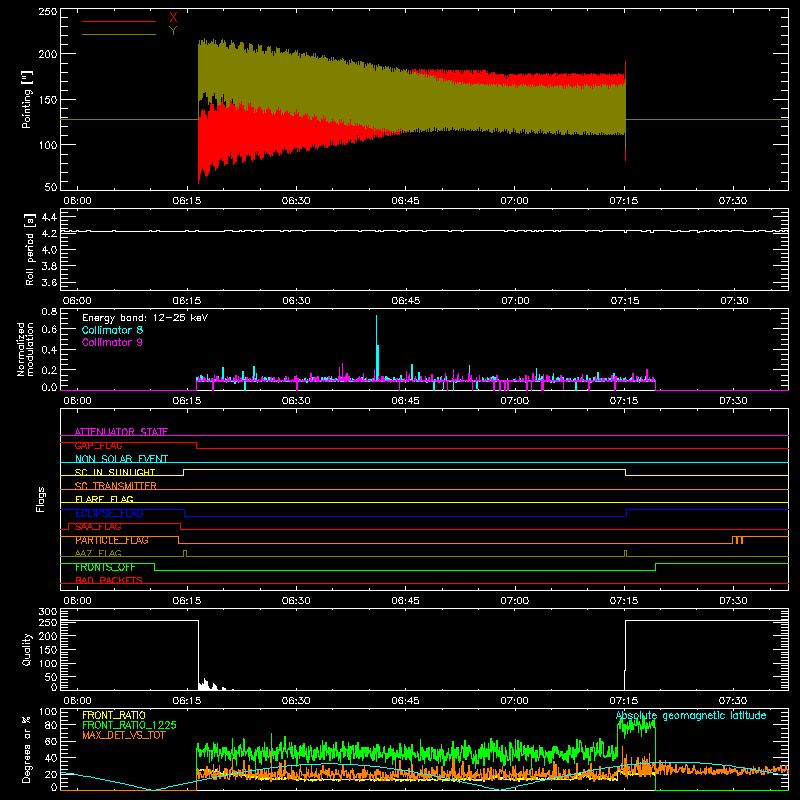Click the GAP_FLAG label
This screenshot has width=800, height=800.
(x=98, y=445)
